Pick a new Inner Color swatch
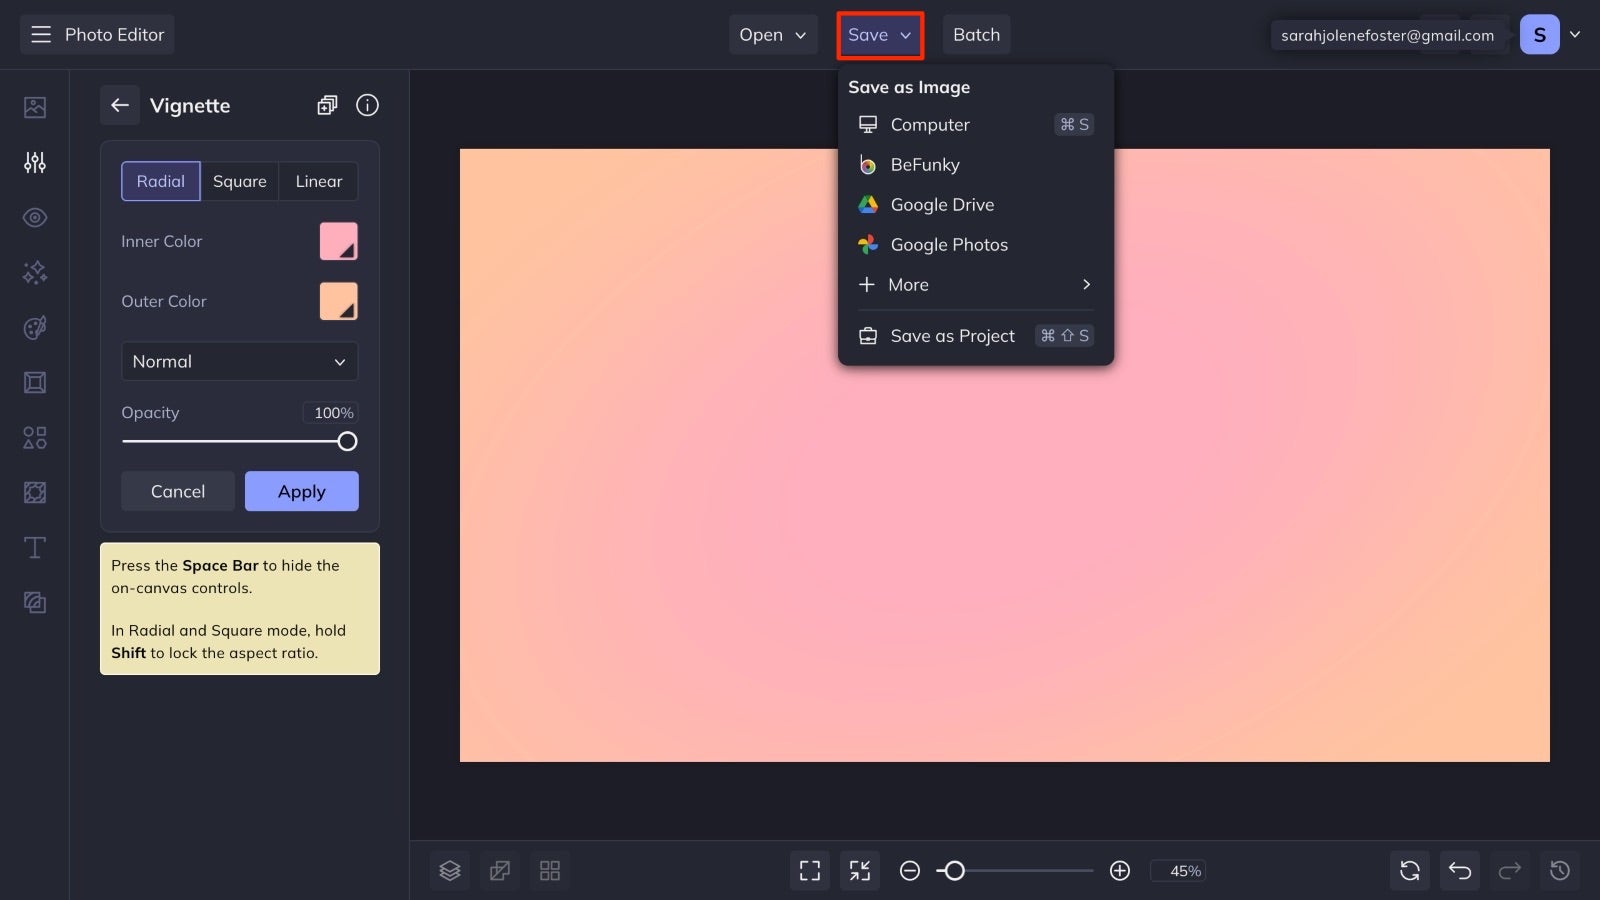1600x900 pixels. (x=338, y=240)
